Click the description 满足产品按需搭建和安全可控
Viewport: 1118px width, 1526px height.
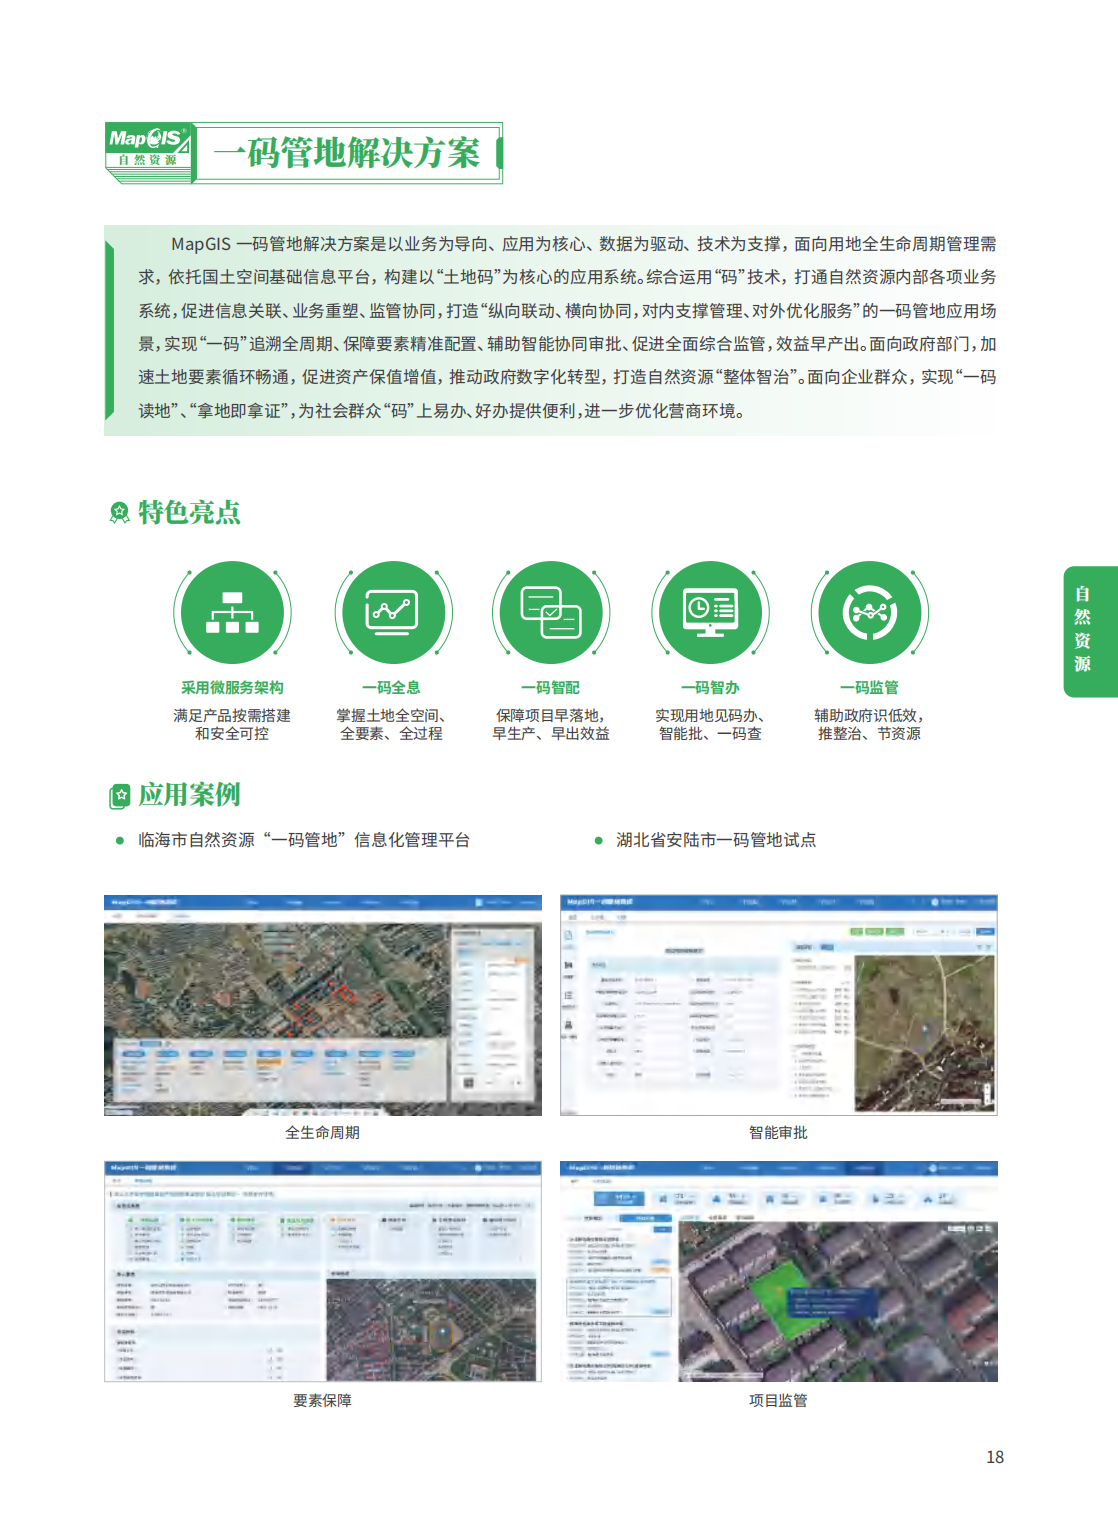click(232, 725)
